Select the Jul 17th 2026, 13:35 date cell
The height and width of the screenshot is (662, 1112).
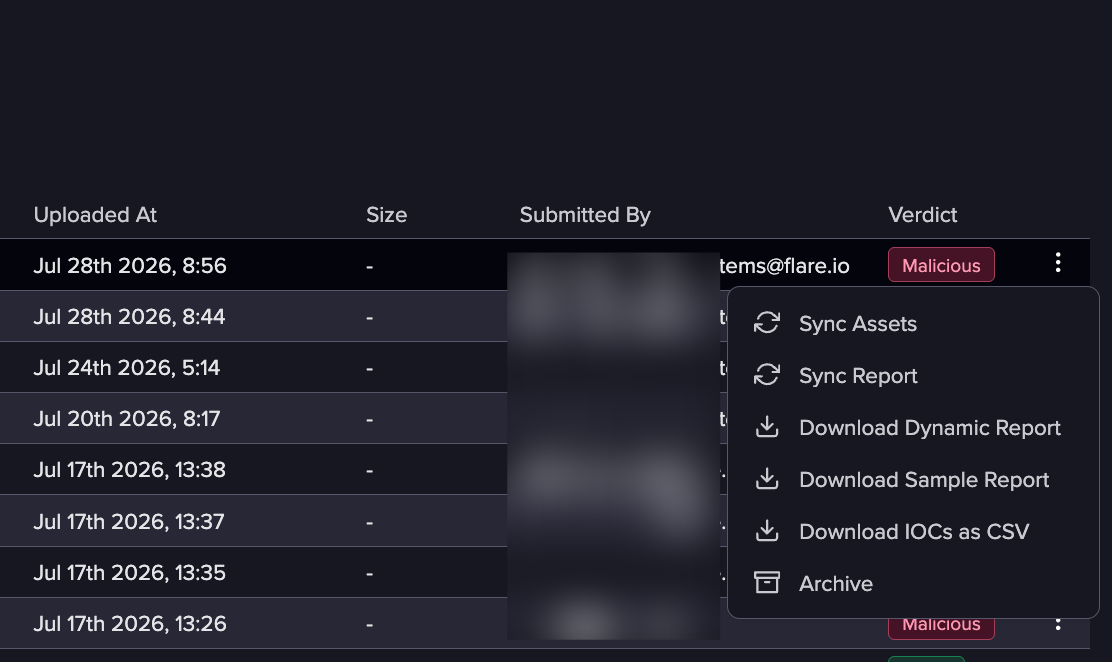click(x=129, y=573)
